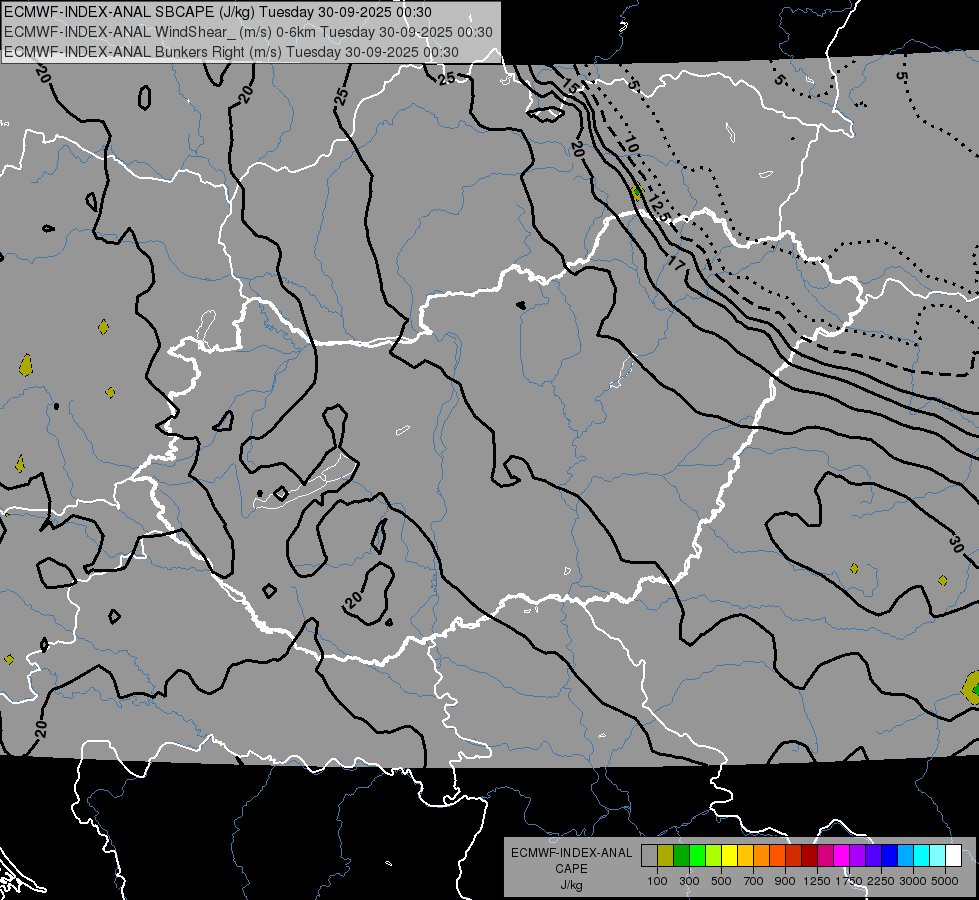Click the legend value 300
This screenshot has width=979, height=900.
click(689, 881)
